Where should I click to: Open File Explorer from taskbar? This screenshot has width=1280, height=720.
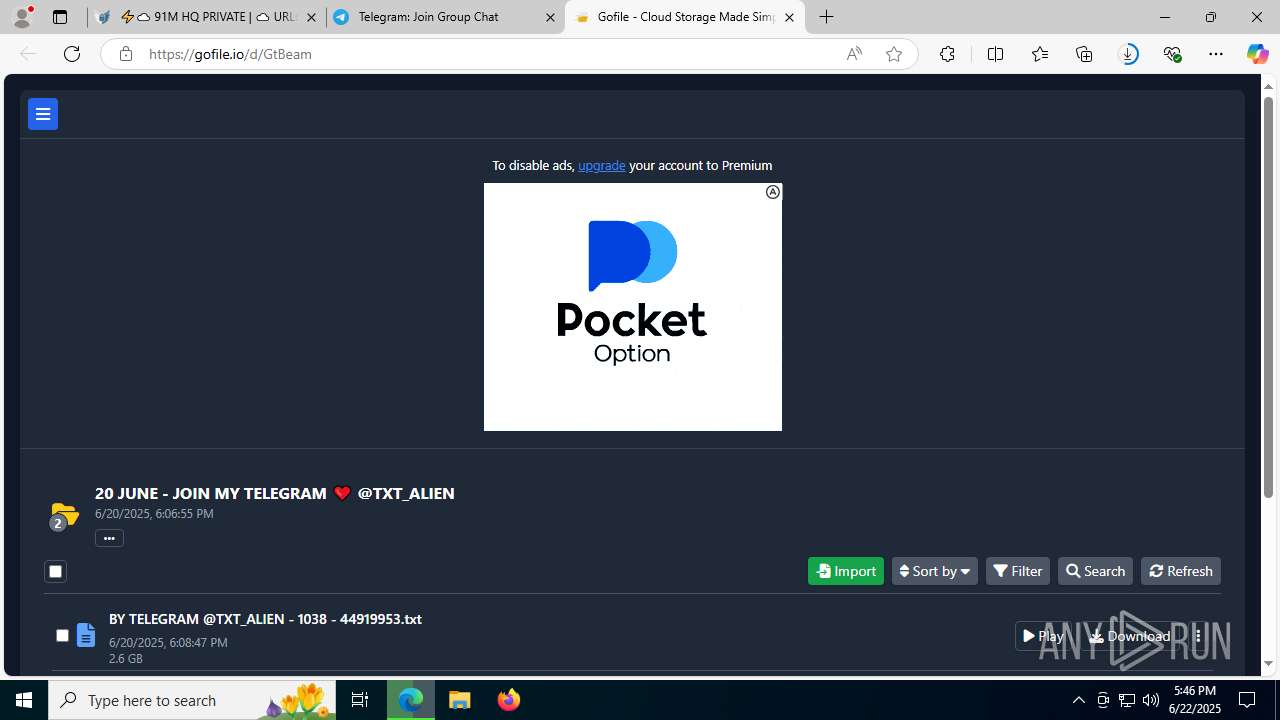click(459, 700)
